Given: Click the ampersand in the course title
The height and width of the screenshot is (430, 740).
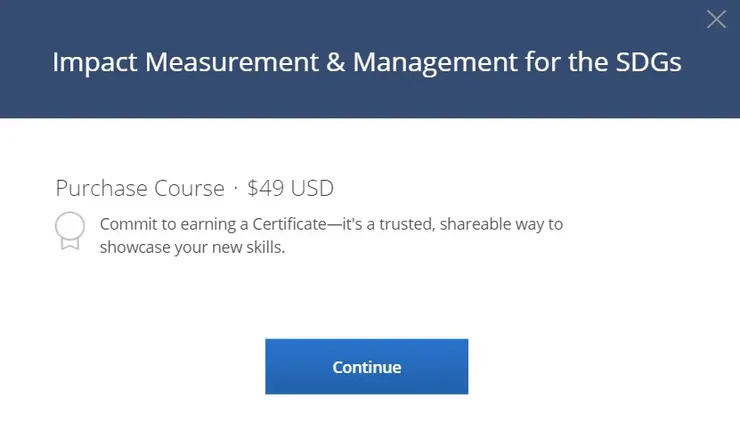Looking at the screenshot, I should [307, 62].
